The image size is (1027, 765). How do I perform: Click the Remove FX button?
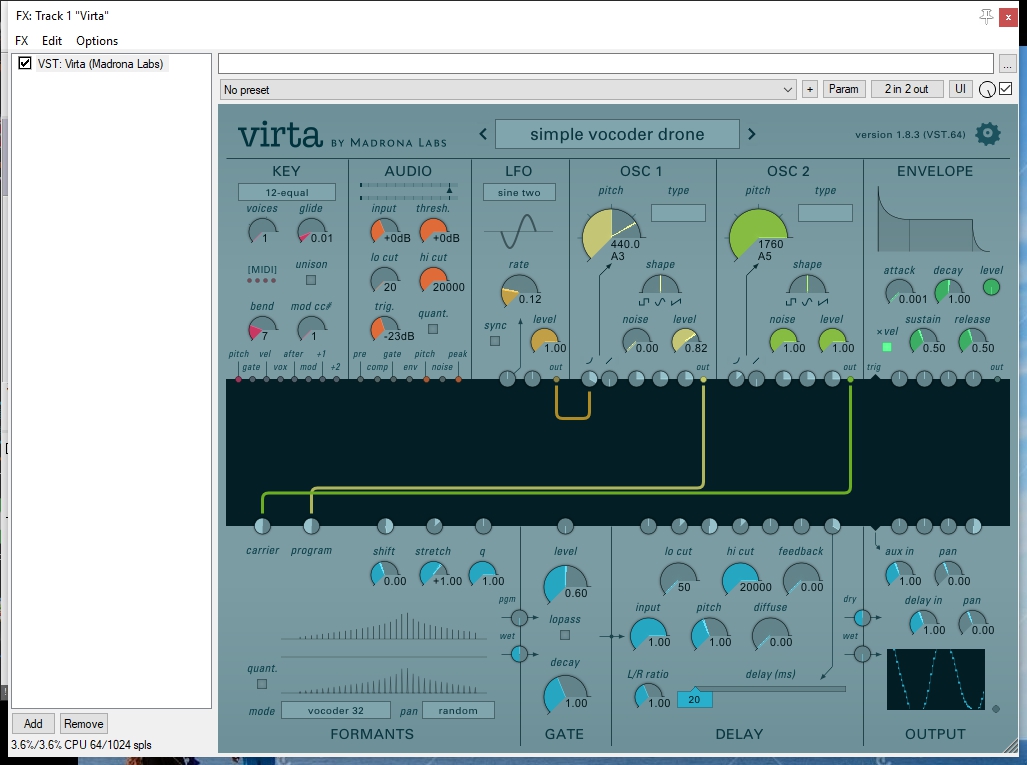[x=83, y=724]
